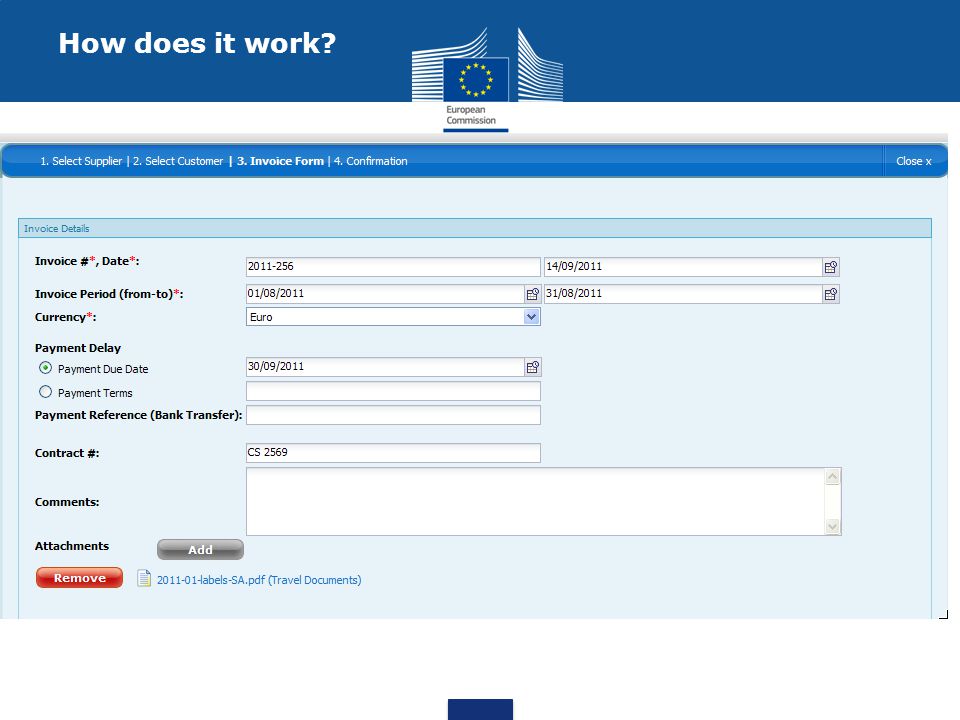Viewport: 960px width, 720px height.
Task: Click the How does it work? heading
Action: [197, 43]
